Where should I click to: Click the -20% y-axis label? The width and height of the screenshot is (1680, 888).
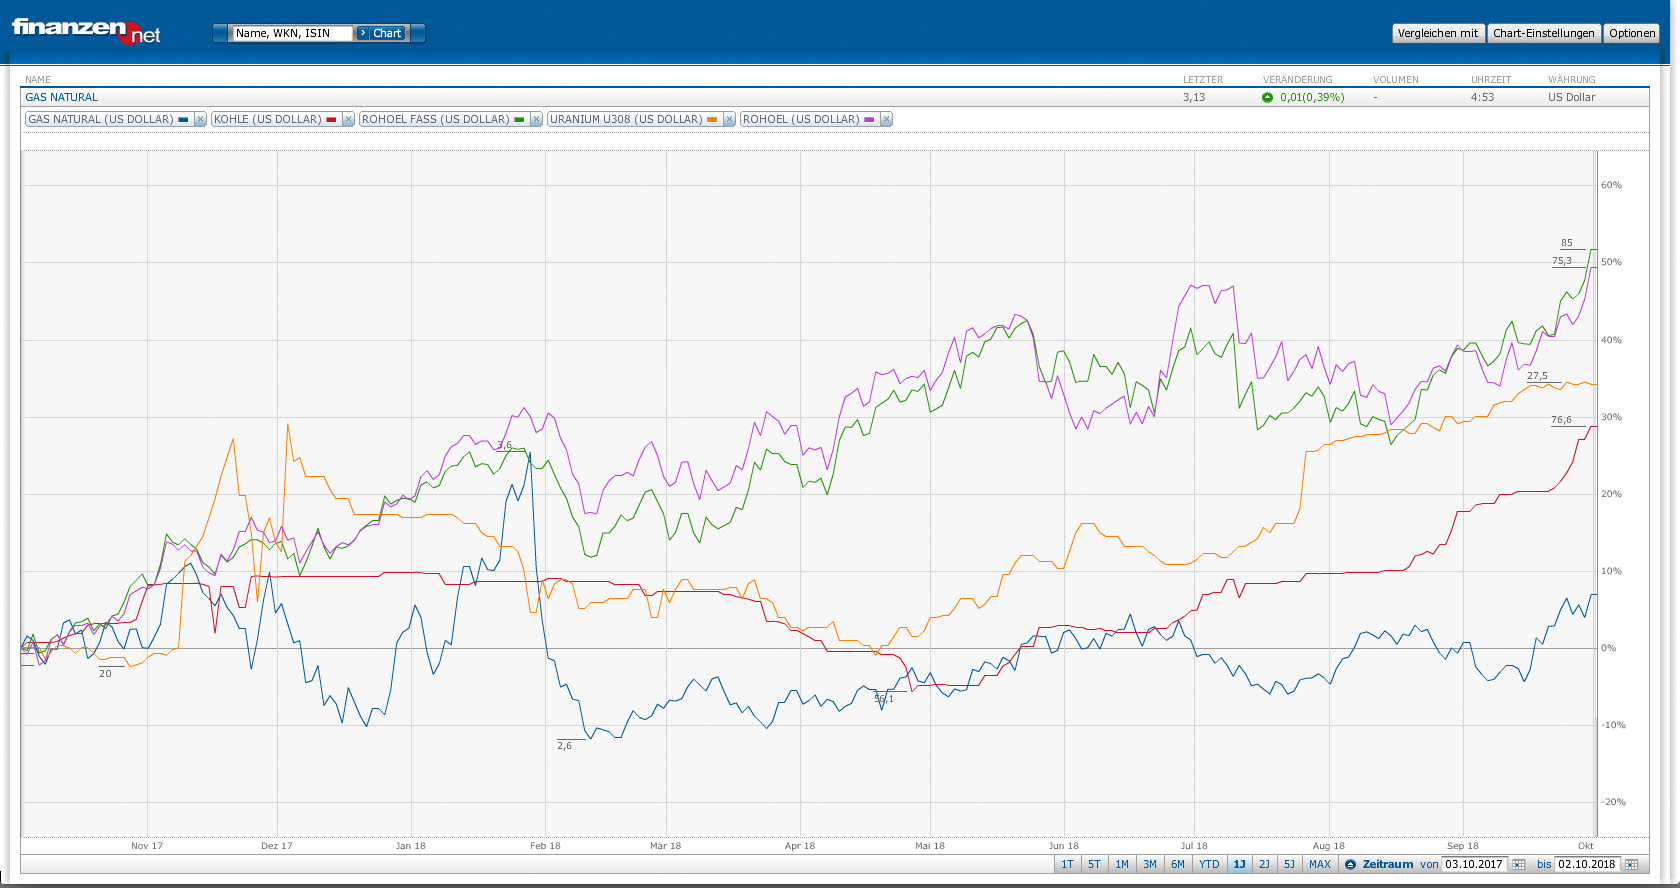click(1613, 802)
